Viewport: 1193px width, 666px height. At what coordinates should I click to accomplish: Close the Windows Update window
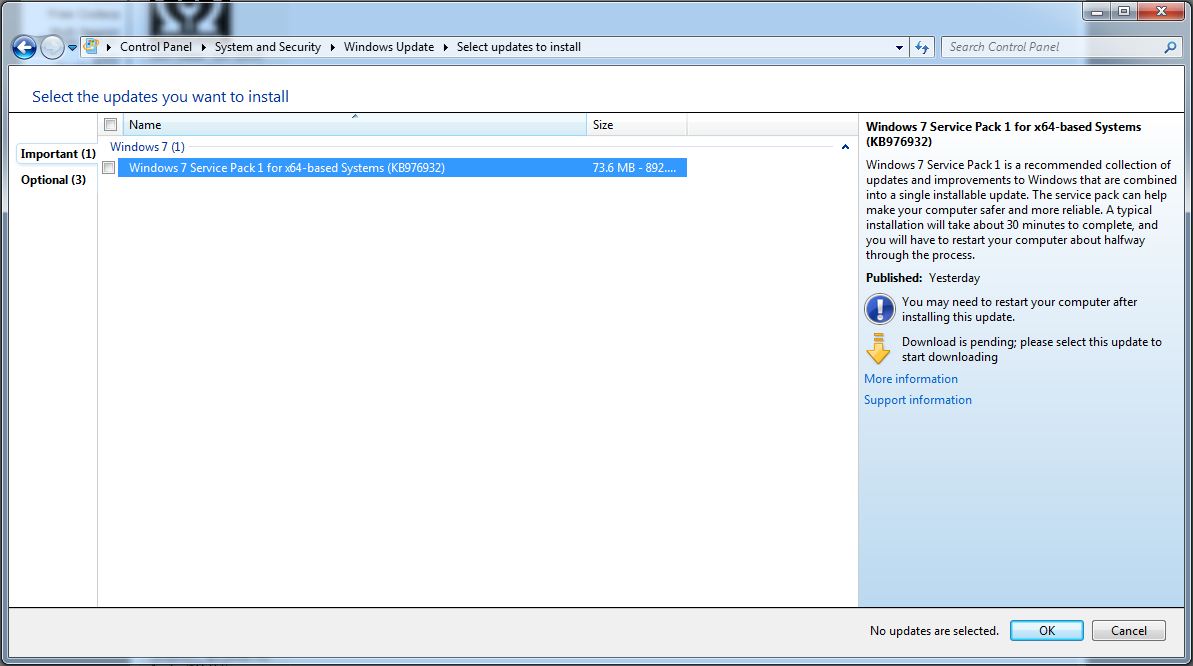(x=1162, y=11)
